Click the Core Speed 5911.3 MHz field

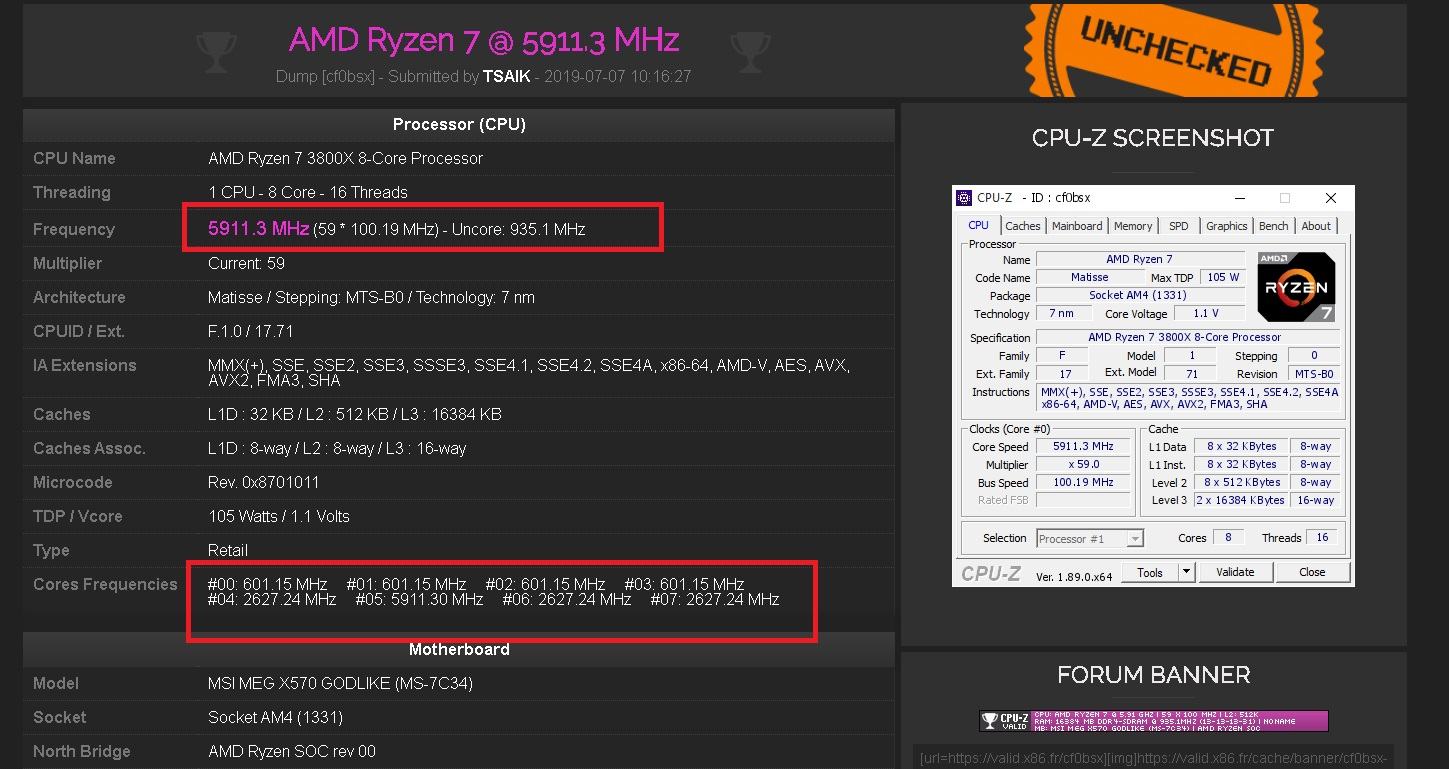tap(1083, 447)
